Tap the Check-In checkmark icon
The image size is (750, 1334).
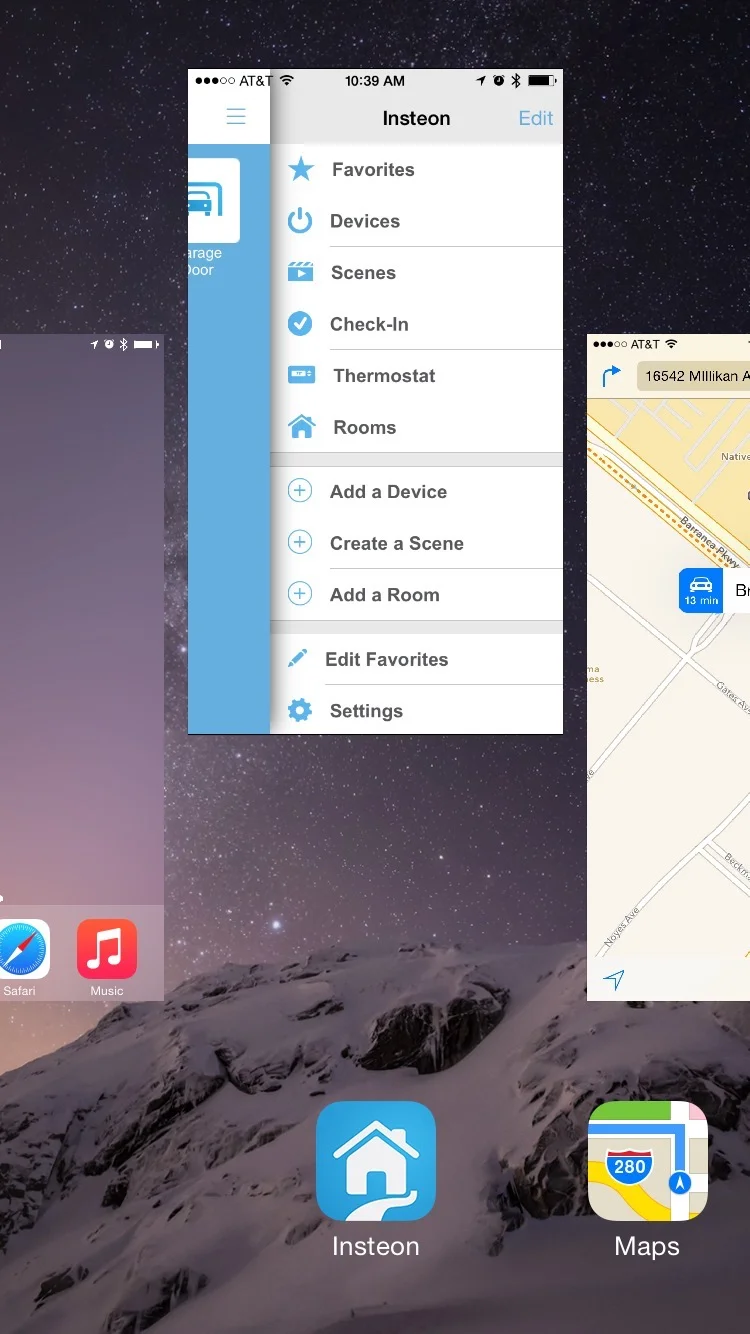pyautogui.click(x=300, y=324)
